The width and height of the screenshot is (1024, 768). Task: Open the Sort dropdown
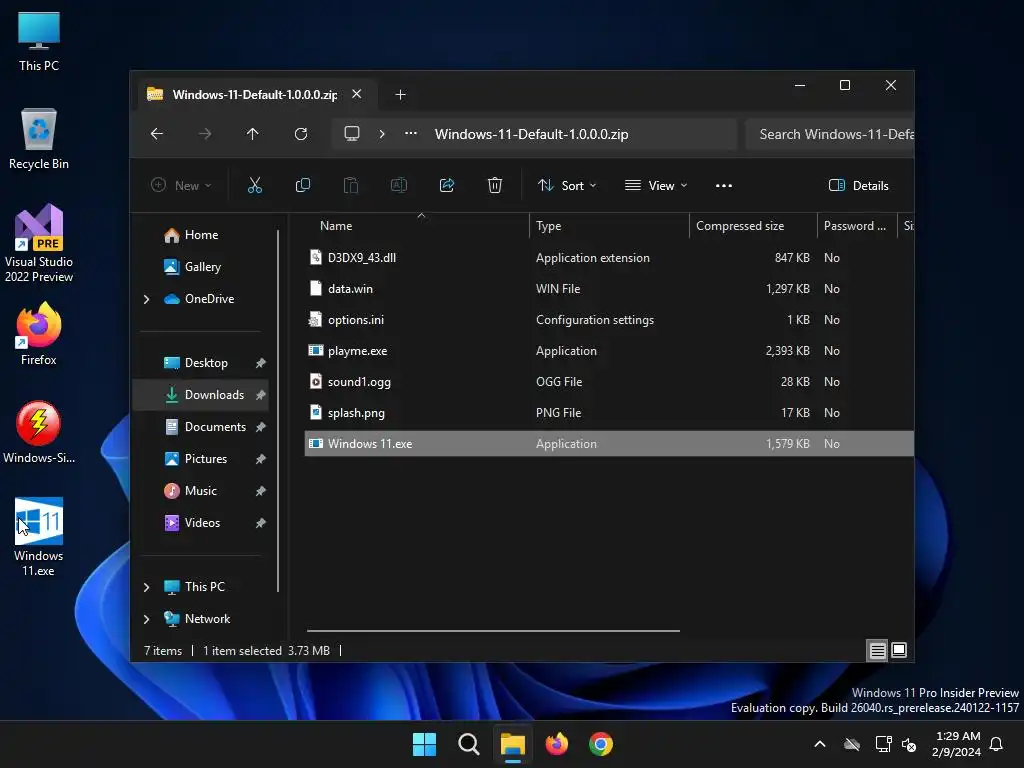567,185
